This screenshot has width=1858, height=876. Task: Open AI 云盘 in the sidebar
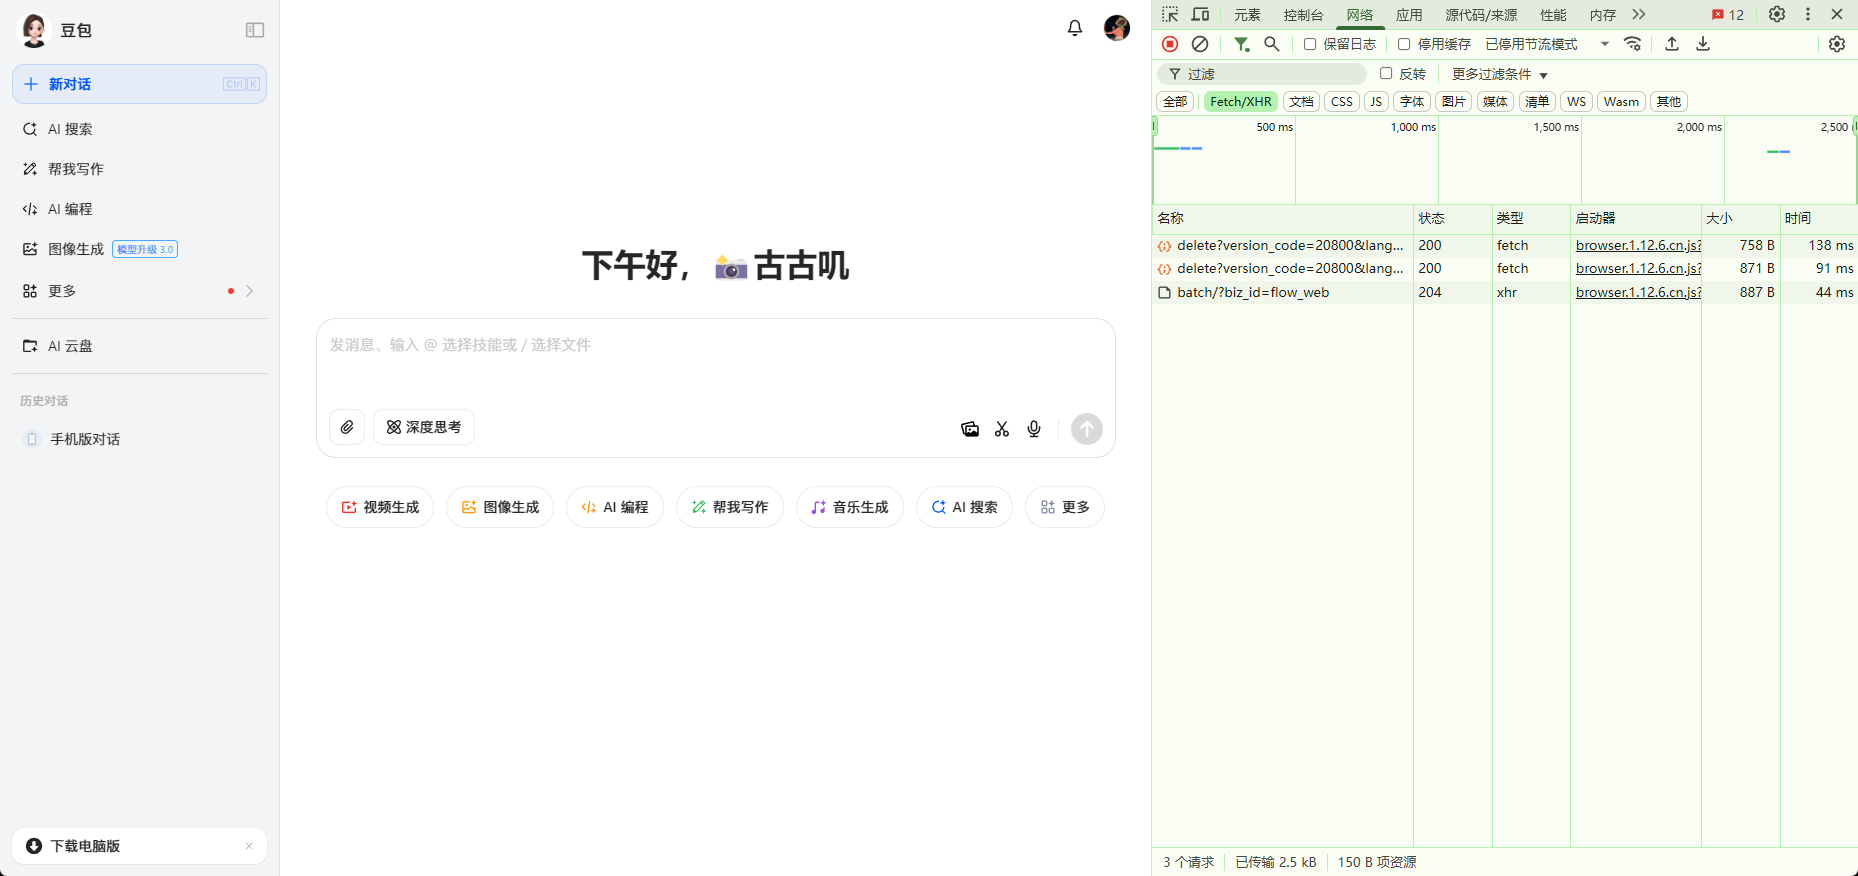(139, 346)
